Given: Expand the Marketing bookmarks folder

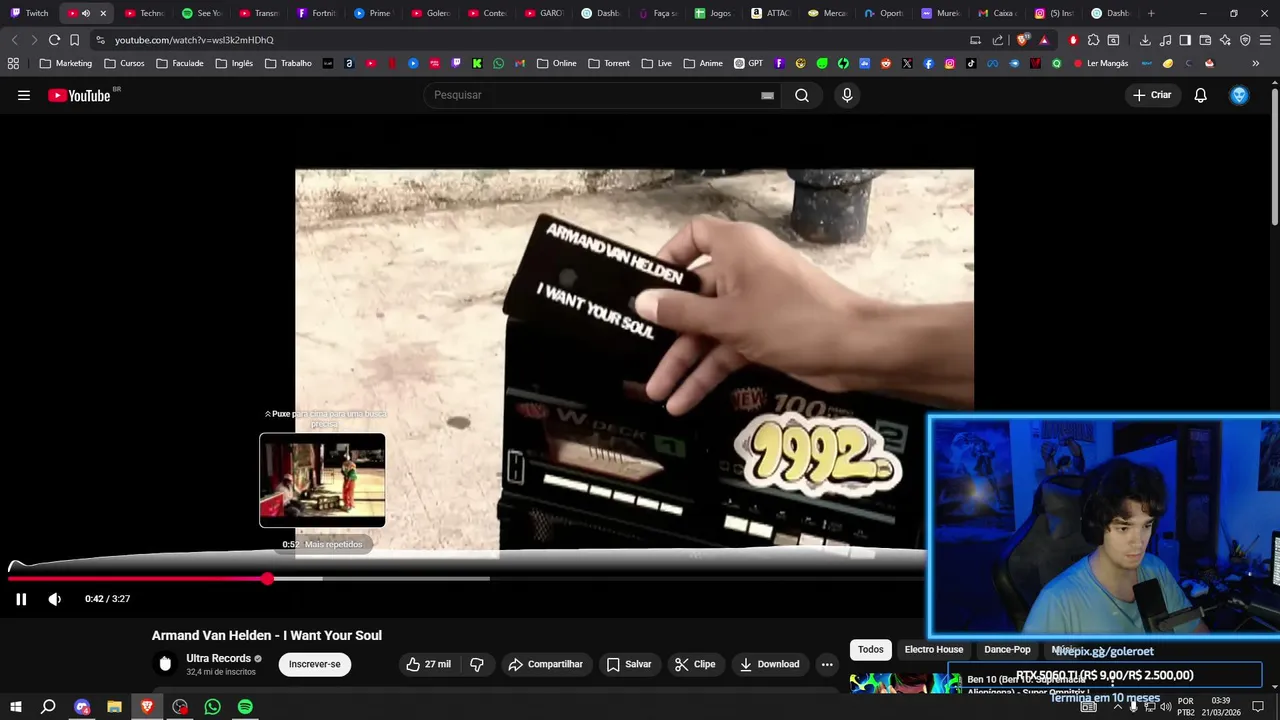Looking at the screenshot, I should pyautogui.click(x=66, y=63).
